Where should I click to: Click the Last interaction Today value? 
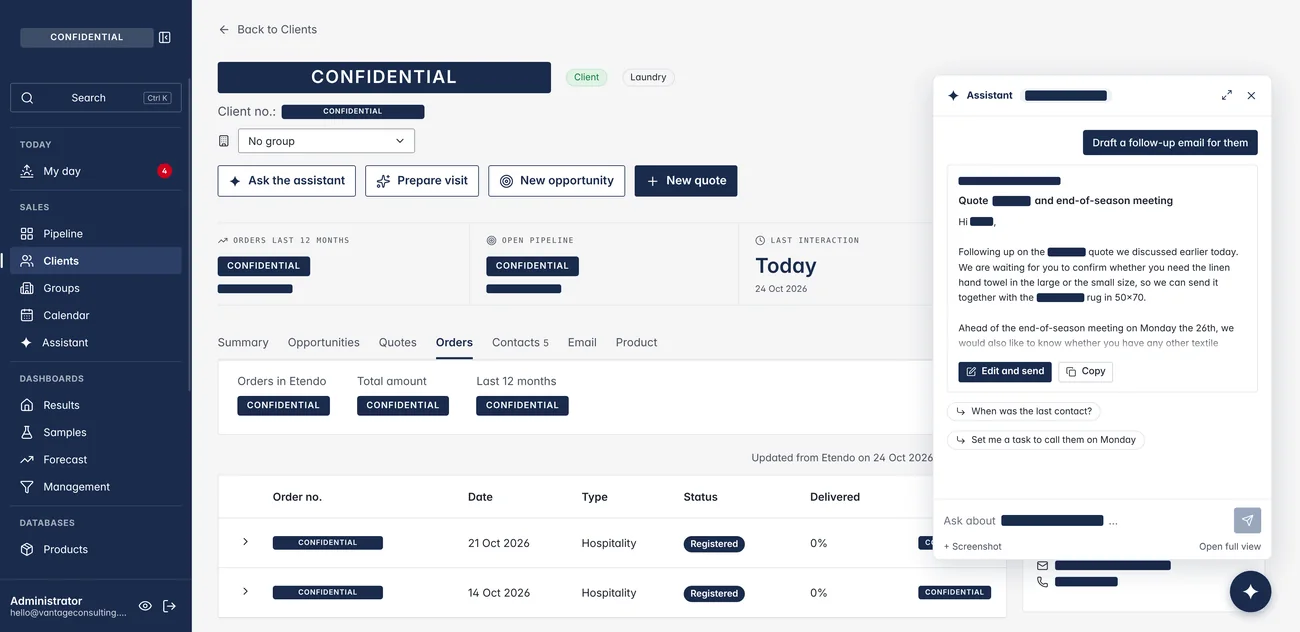tap(786, 266)
